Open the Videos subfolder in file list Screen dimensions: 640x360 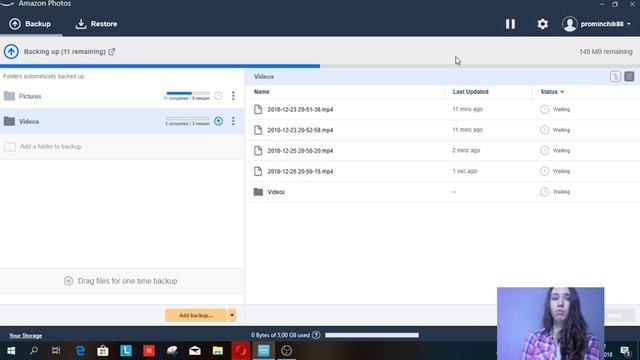[x=442, y=192]
